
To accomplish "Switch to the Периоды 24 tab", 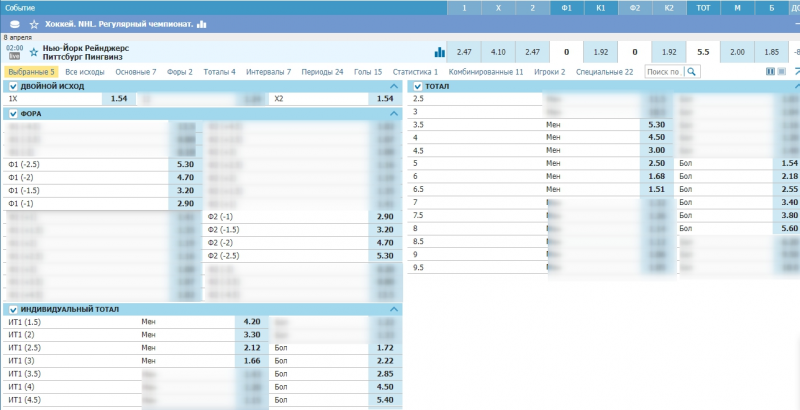I will coord(324,72).
